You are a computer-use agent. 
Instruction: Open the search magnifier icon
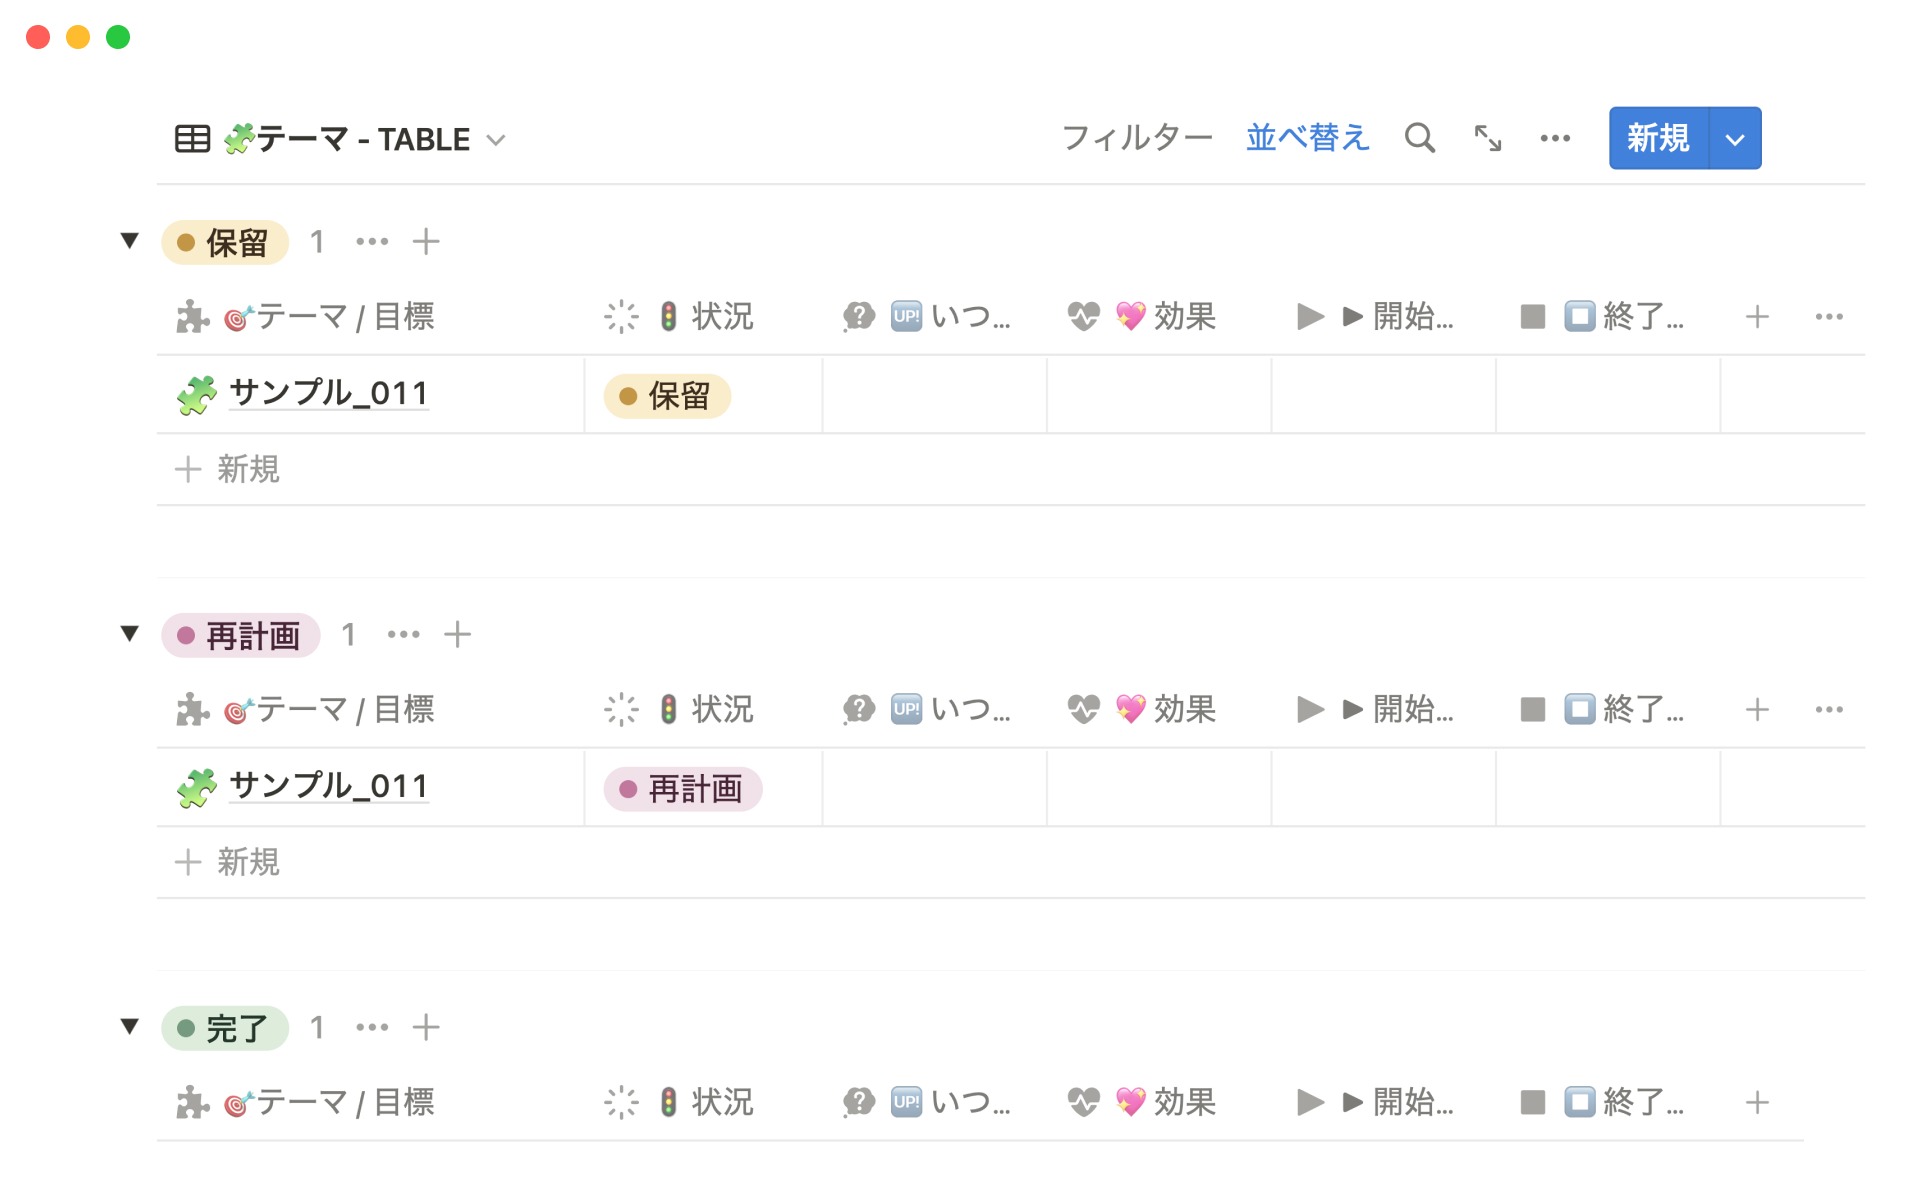click(1419, 138)
